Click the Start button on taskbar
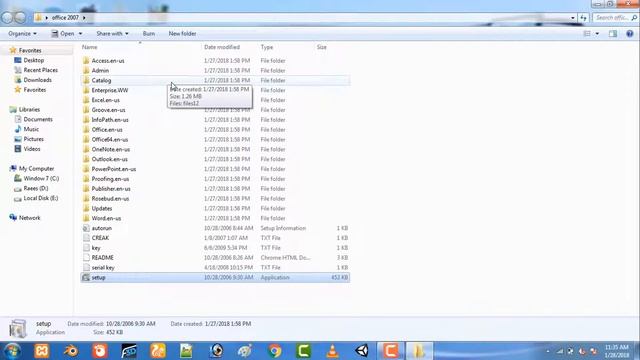 [x=12, y=351]
